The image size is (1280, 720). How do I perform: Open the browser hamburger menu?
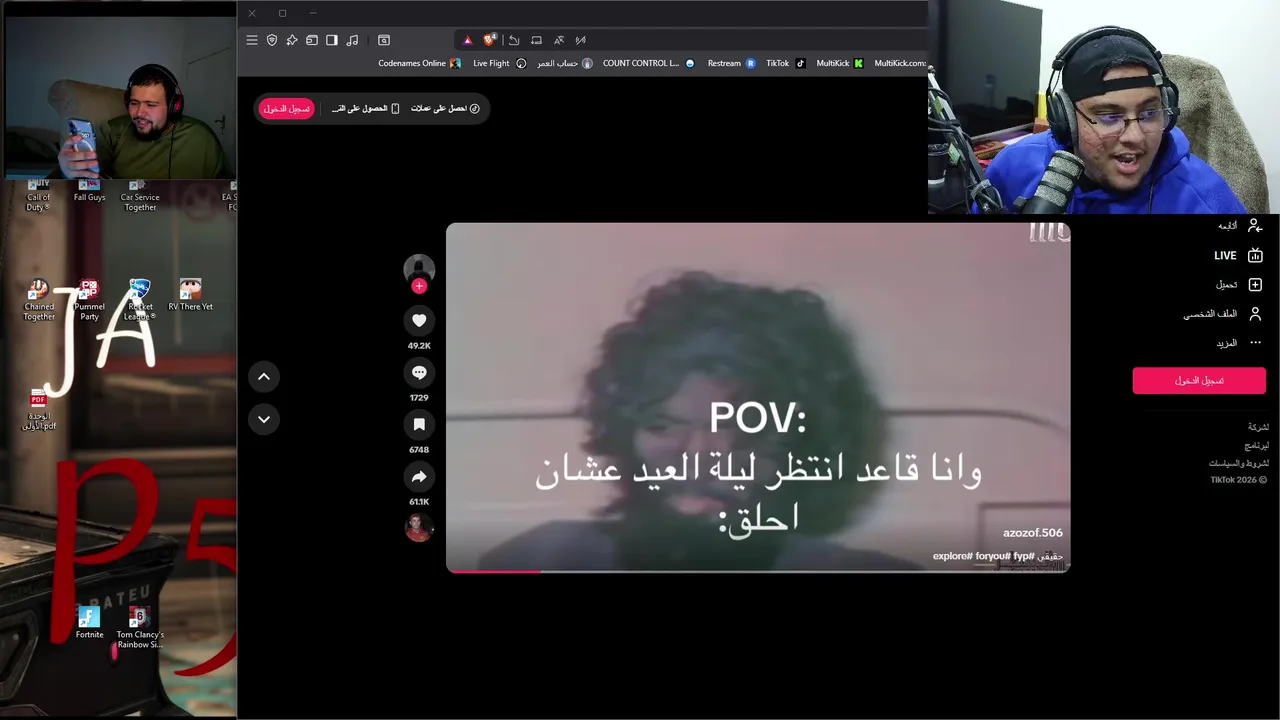pos(252,40)
